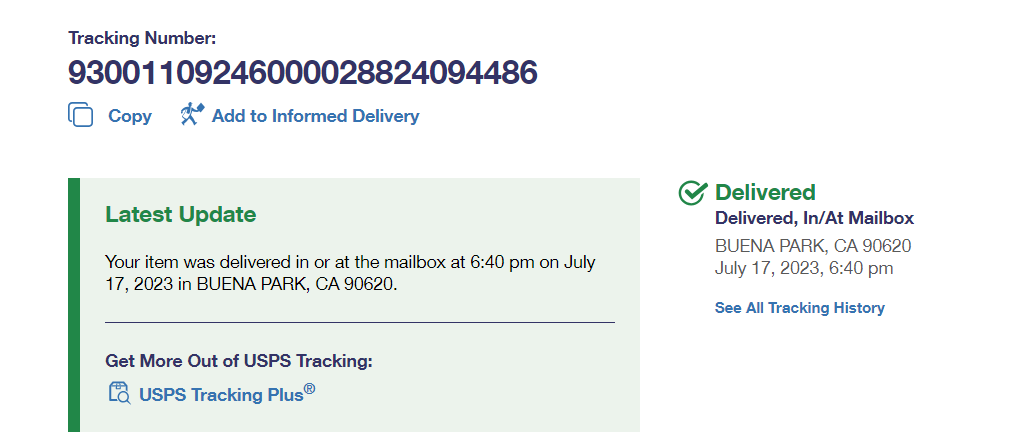Click the July 17, 2023, 6:40 pm timestamp
Image resolution: width=1036 pixels, height=442 pixels.
coord(804,268)
